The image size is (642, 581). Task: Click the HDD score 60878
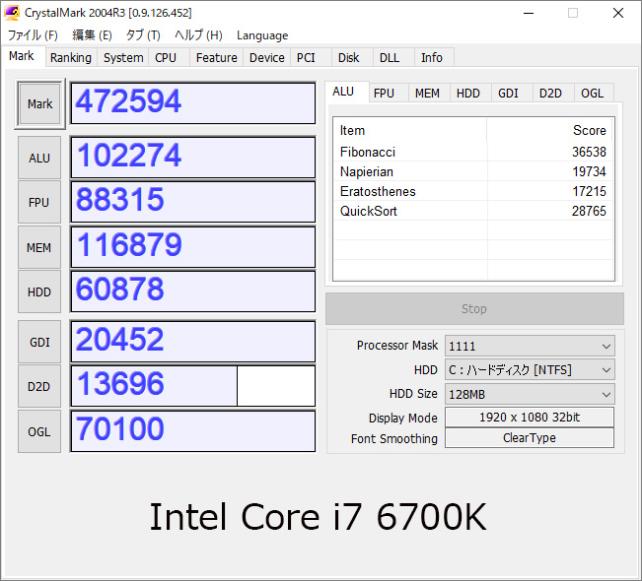coord(193,291)
